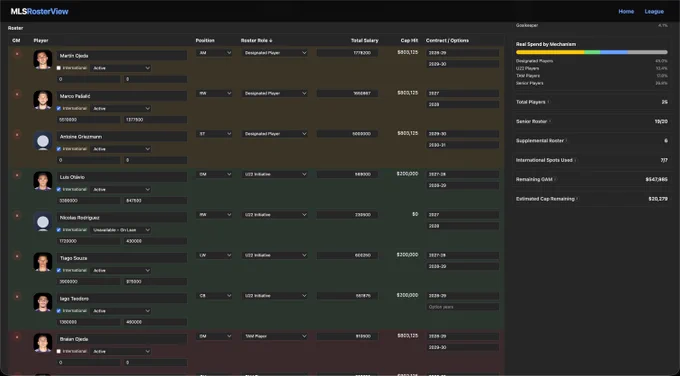680x376 pixels.
Task: Open the League page link
Action: click(654, 12)
